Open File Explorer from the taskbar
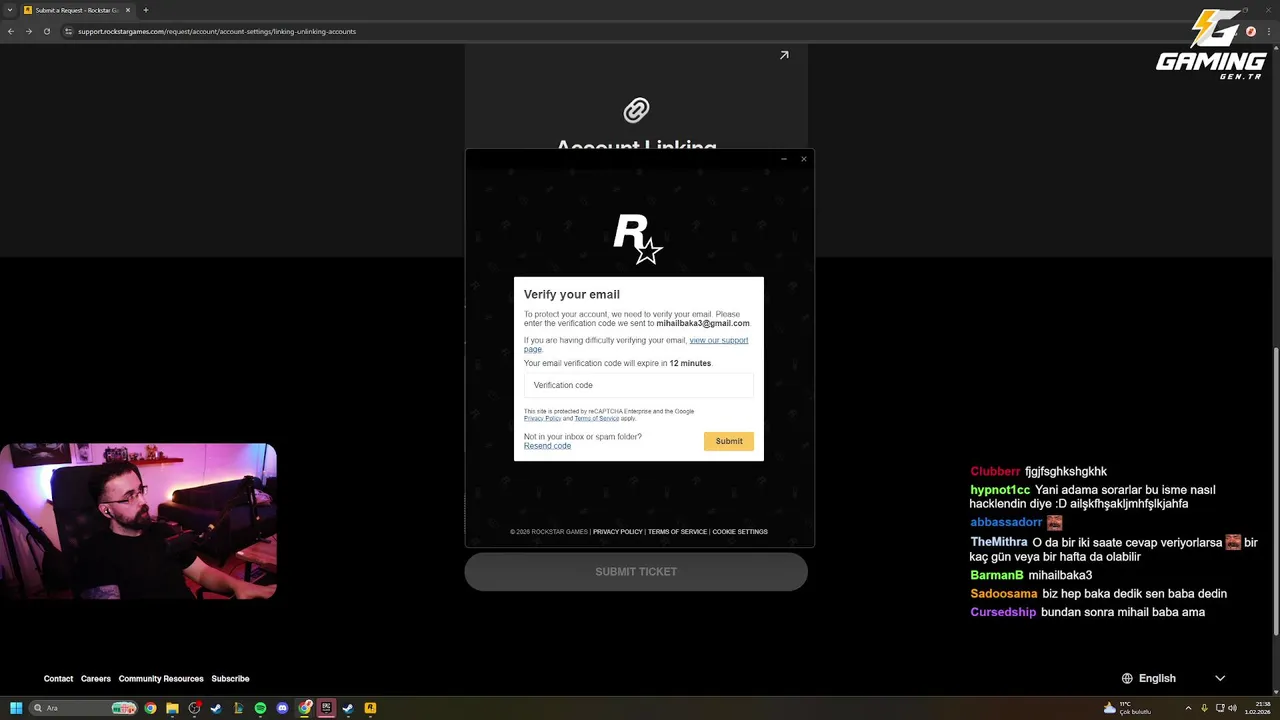The image size is (1280, 720). [x=172, y=708]
